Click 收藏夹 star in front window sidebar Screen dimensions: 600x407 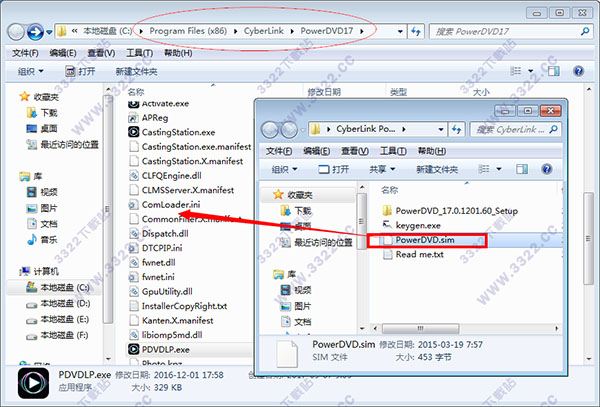pyautogui.click(x=278, y=195)
